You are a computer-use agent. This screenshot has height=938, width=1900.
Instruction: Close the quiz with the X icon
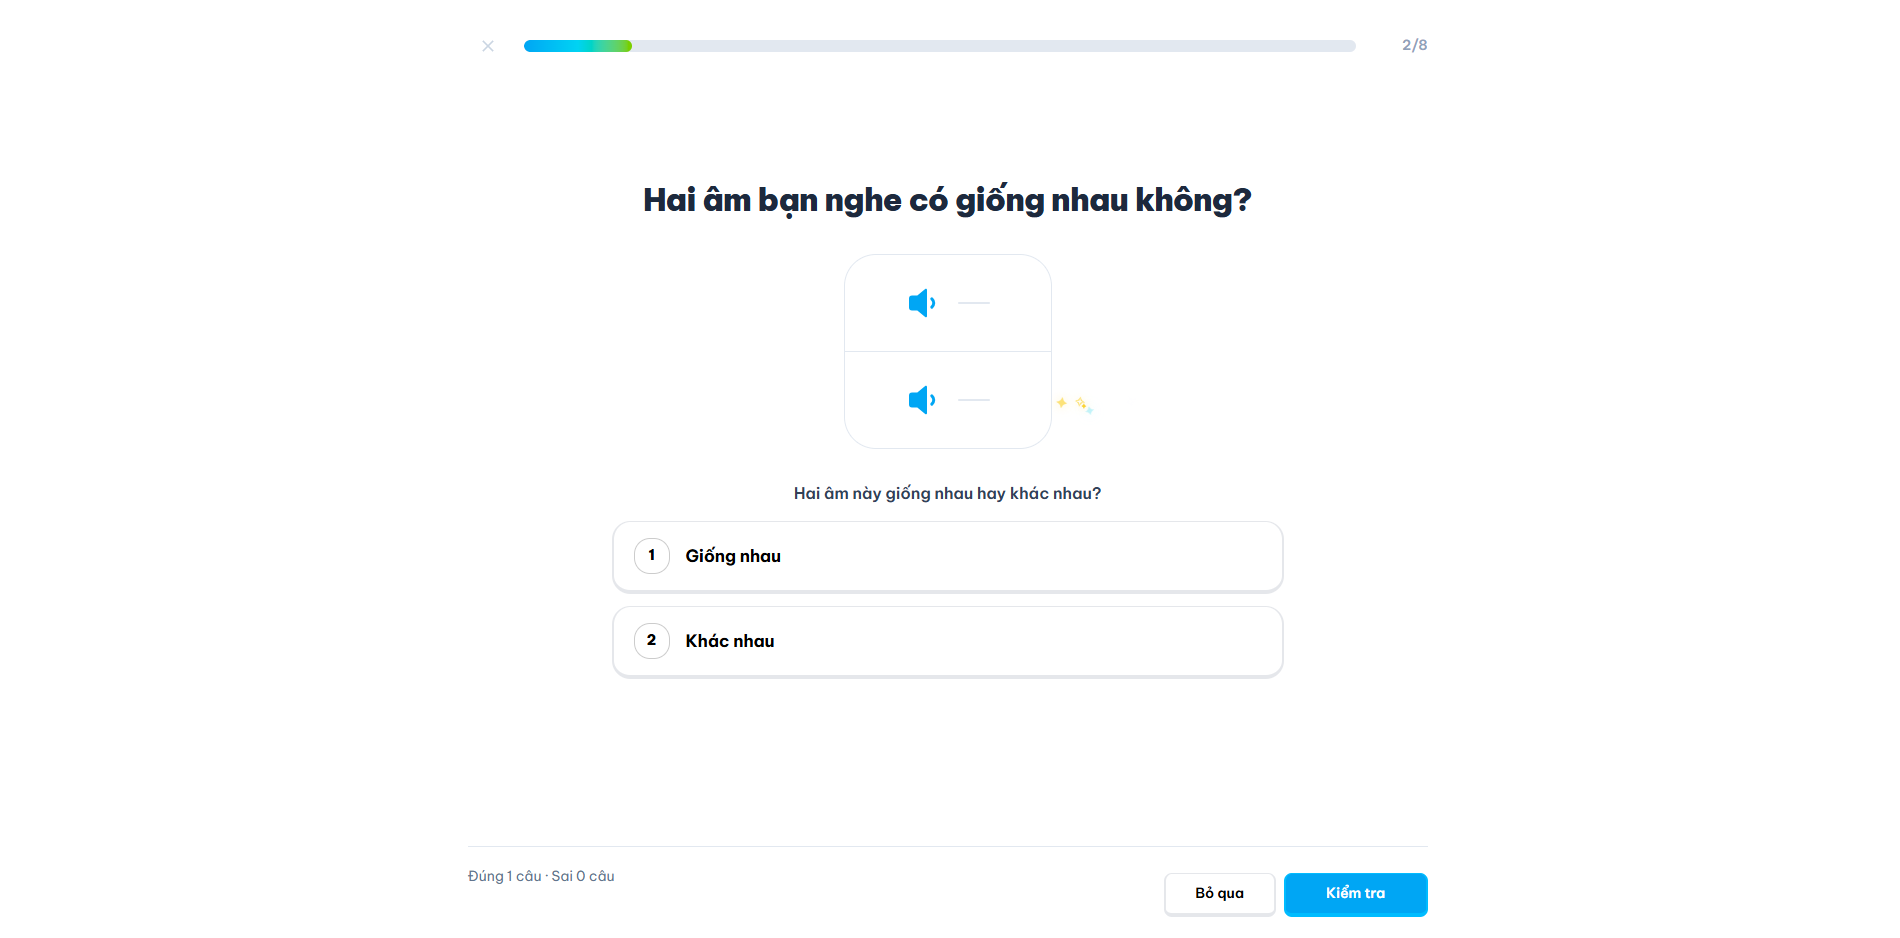[488, 46]
